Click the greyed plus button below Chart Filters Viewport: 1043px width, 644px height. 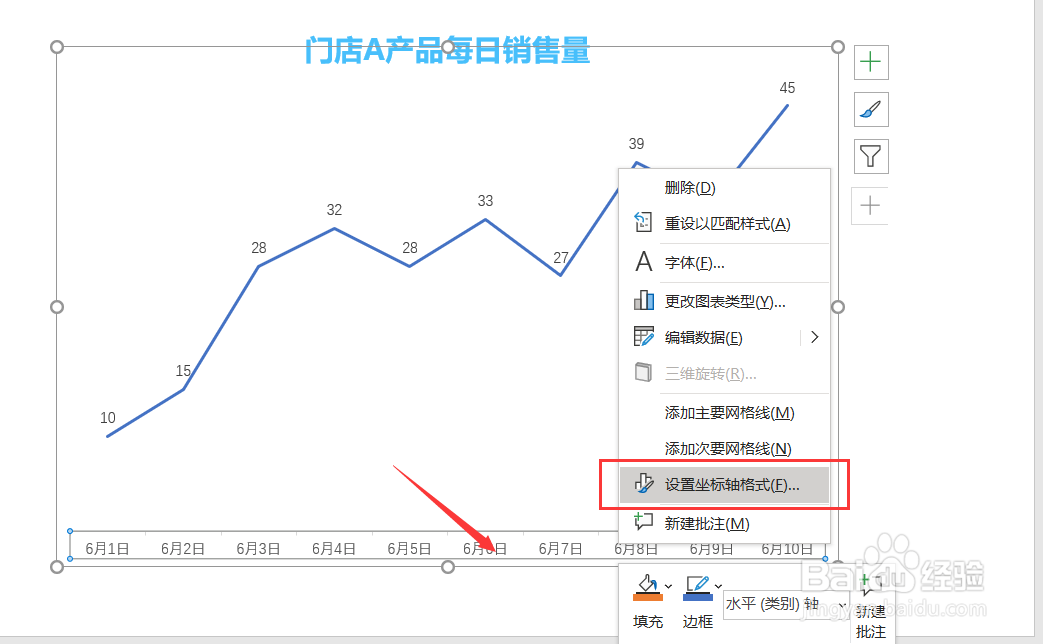(870, 206)
